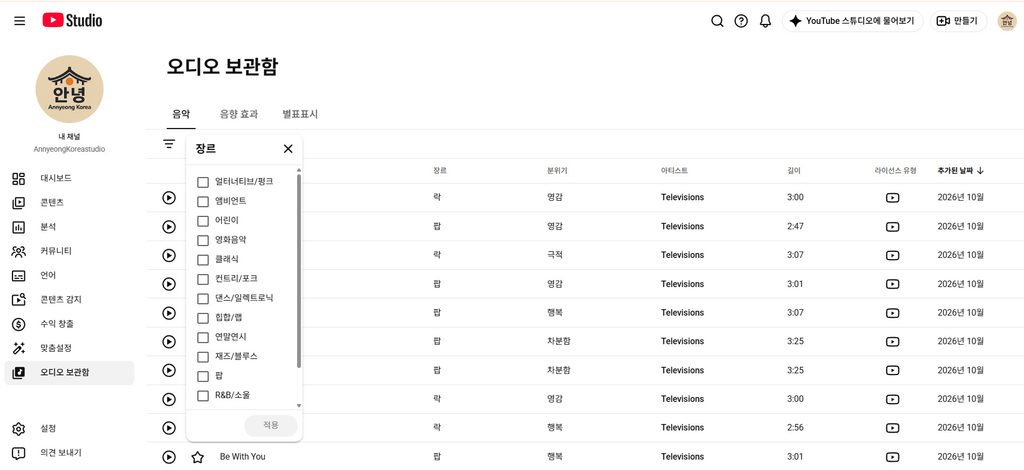Open the notifications bell
This screenshot has width=1024, height=470.
[x=765, y=21]
